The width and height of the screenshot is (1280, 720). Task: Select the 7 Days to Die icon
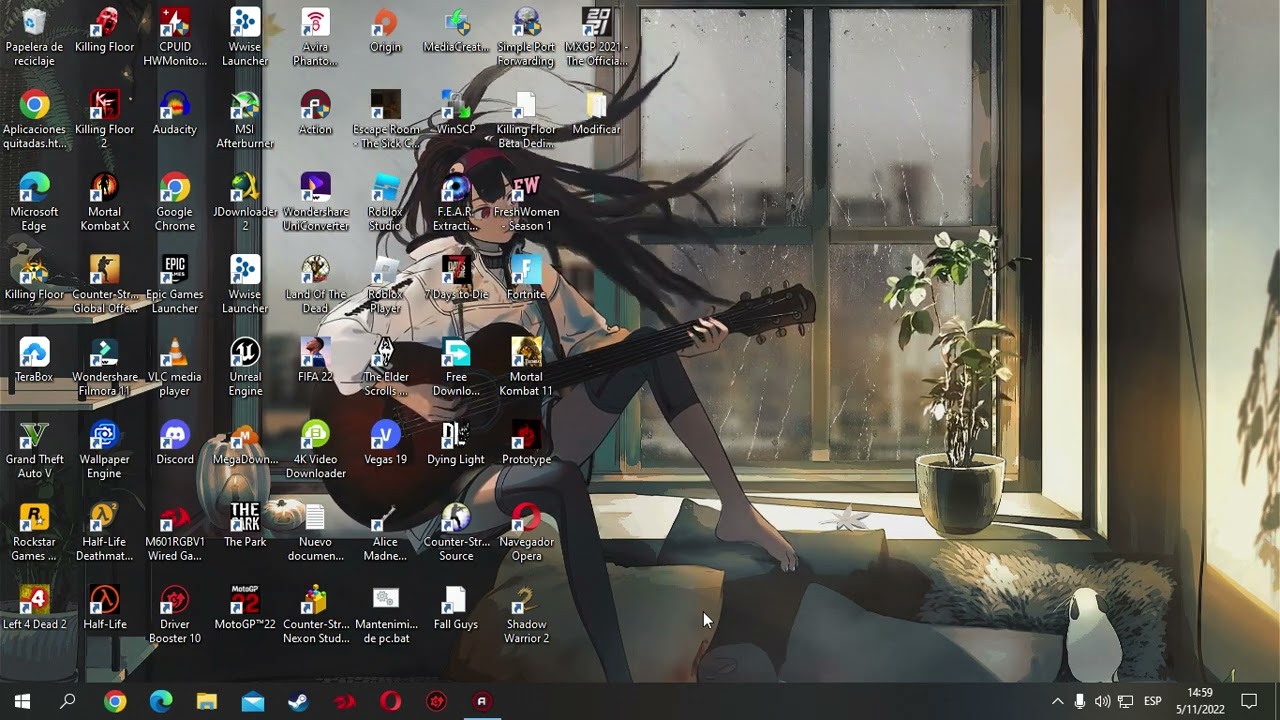coord(456,277)
